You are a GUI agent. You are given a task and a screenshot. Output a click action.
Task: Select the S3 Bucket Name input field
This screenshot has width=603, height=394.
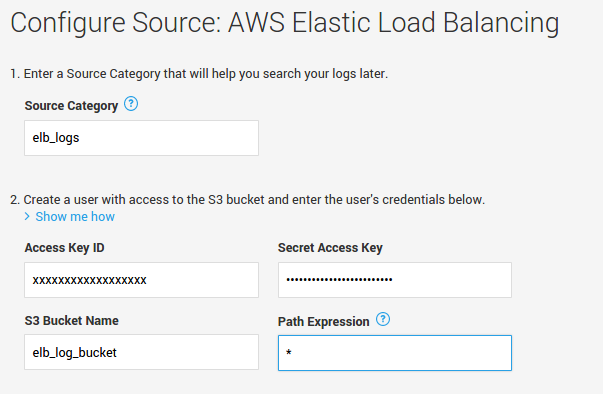coord(142,352)
